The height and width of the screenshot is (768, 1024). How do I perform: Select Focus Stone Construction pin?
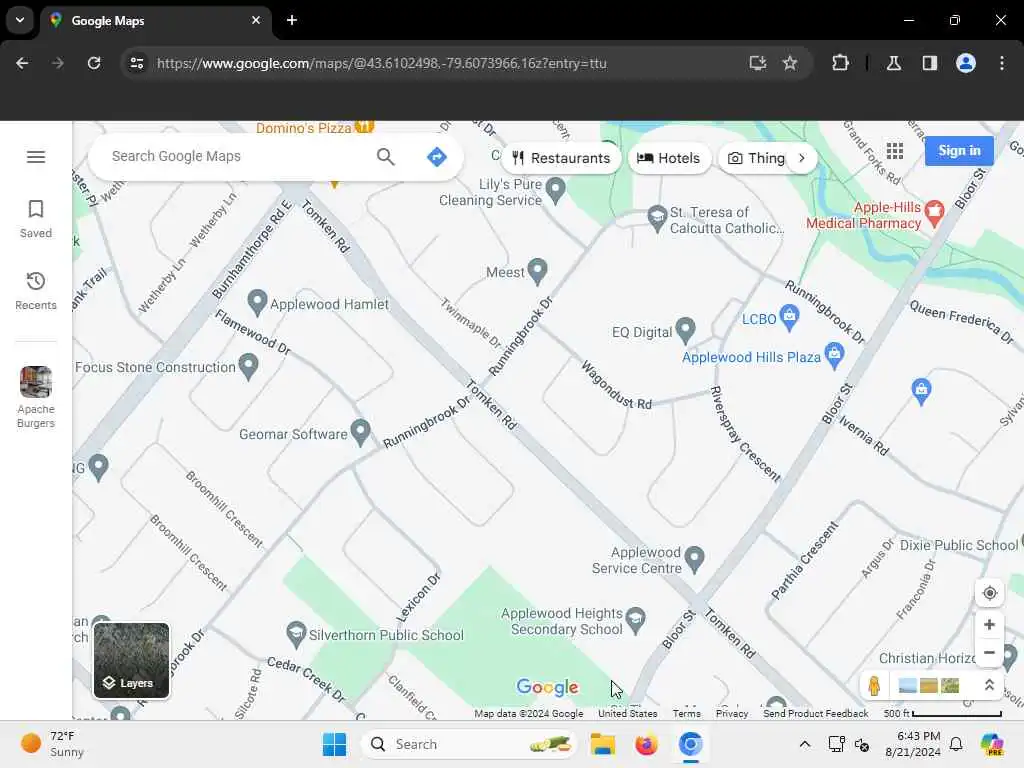(x=248, y=366)
